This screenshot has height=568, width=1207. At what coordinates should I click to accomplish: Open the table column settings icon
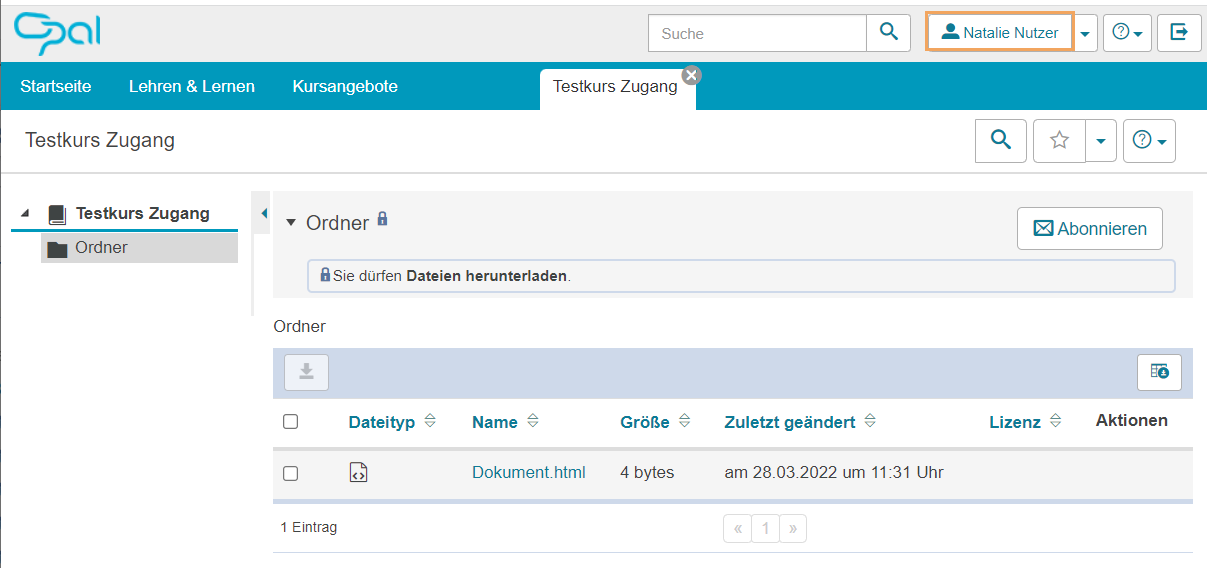pos(1159,372)
